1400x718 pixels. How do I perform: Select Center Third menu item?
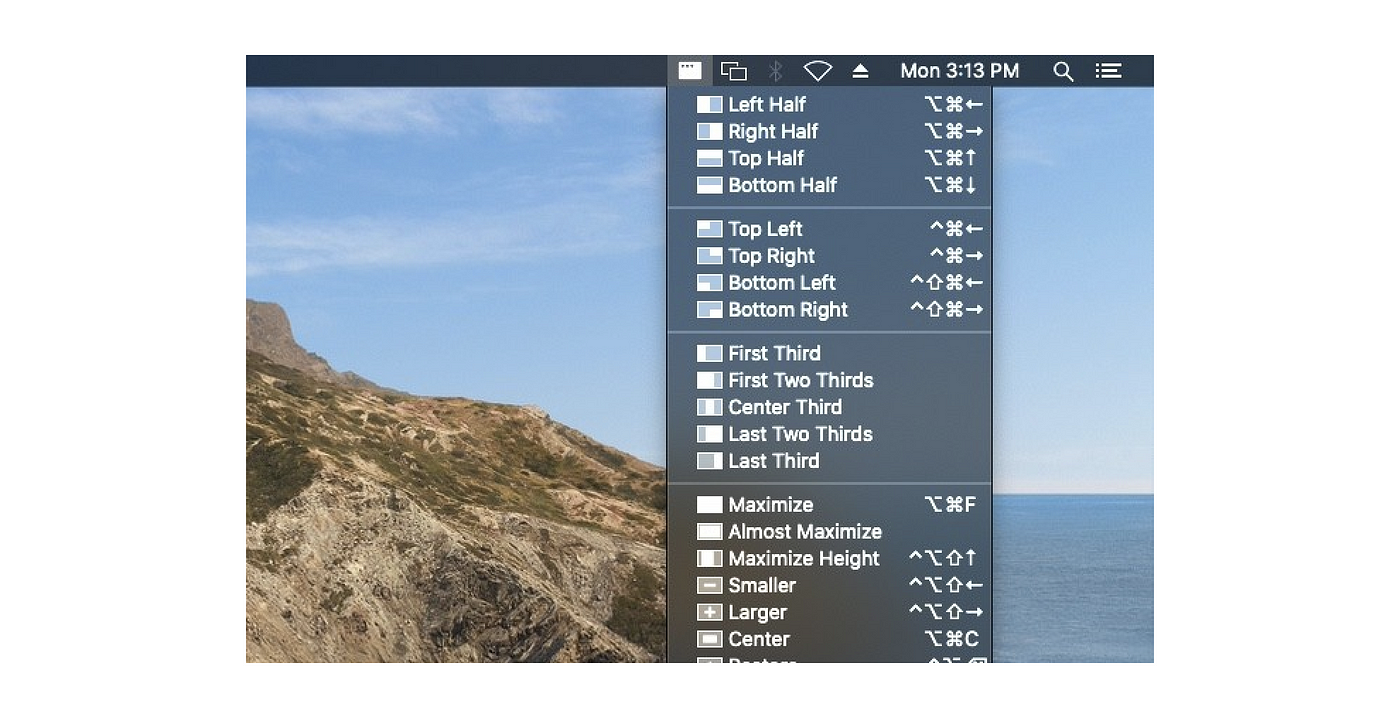click(x=829, y=407)
